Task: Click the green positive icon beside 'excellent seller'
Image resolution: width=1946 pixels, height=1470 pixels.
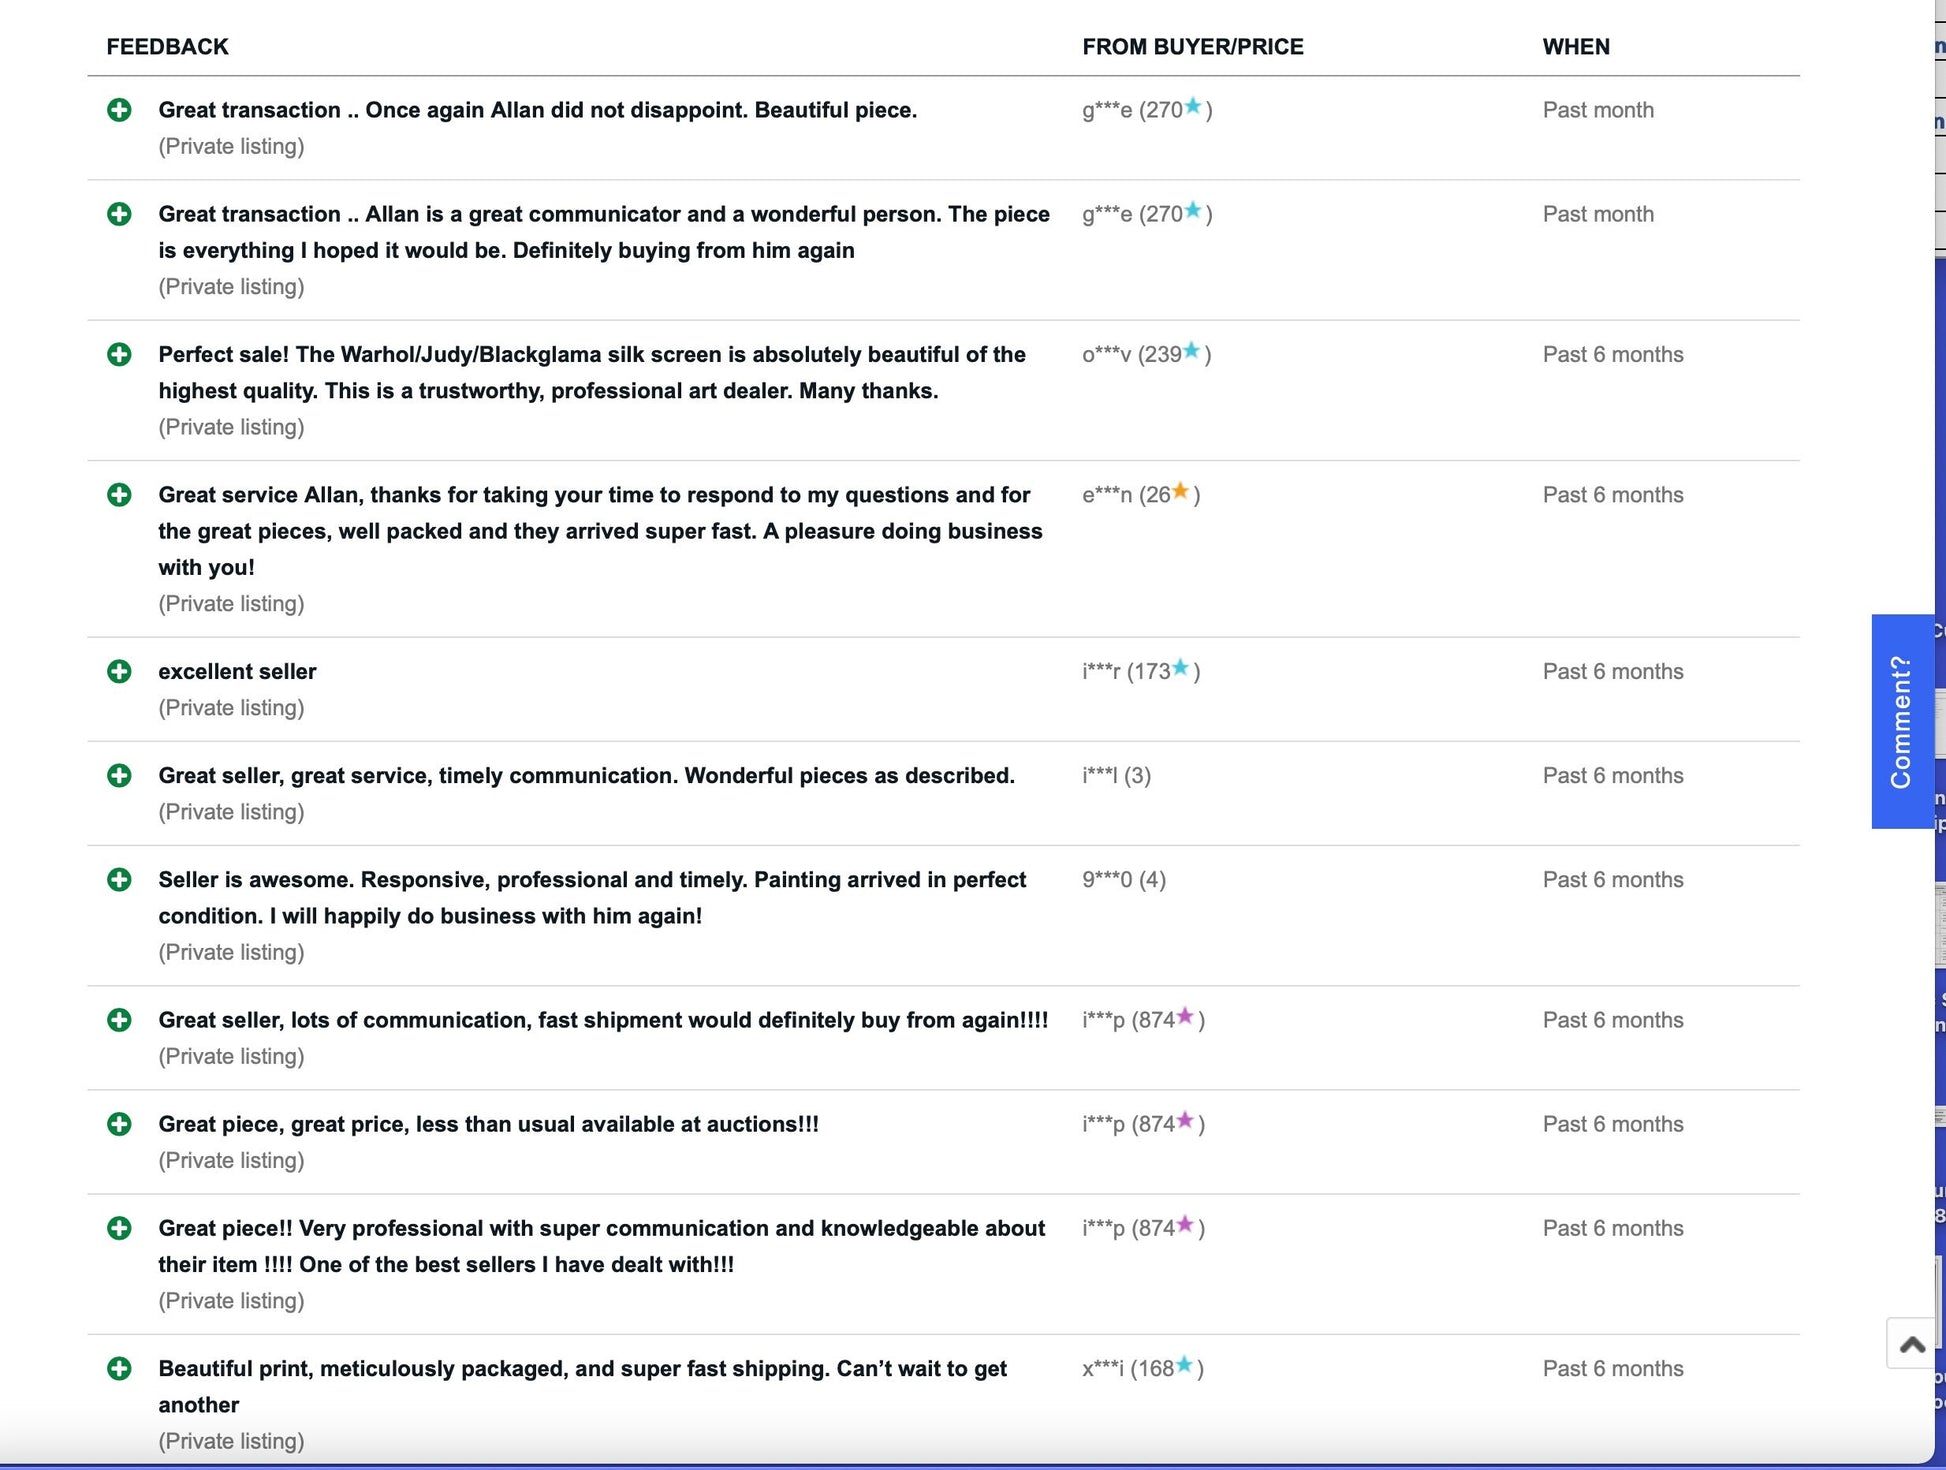Action: [x=119, y=671]
